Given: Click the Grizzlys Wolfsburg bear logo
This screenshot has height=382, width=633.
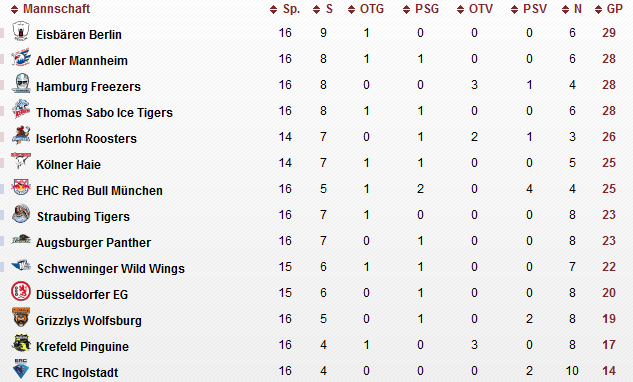Looking at the screenshot, I should (x=21, y=317).
